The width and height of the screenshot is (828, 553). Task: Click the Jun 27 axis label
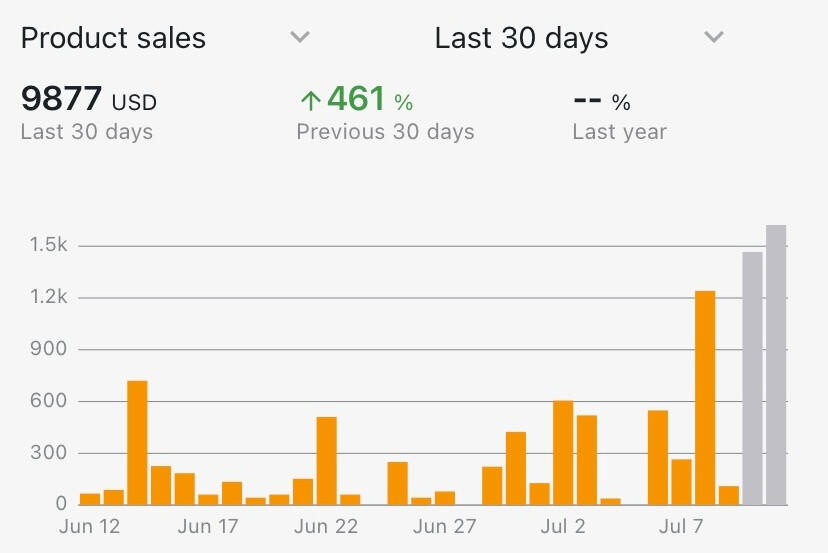(445, 526)
